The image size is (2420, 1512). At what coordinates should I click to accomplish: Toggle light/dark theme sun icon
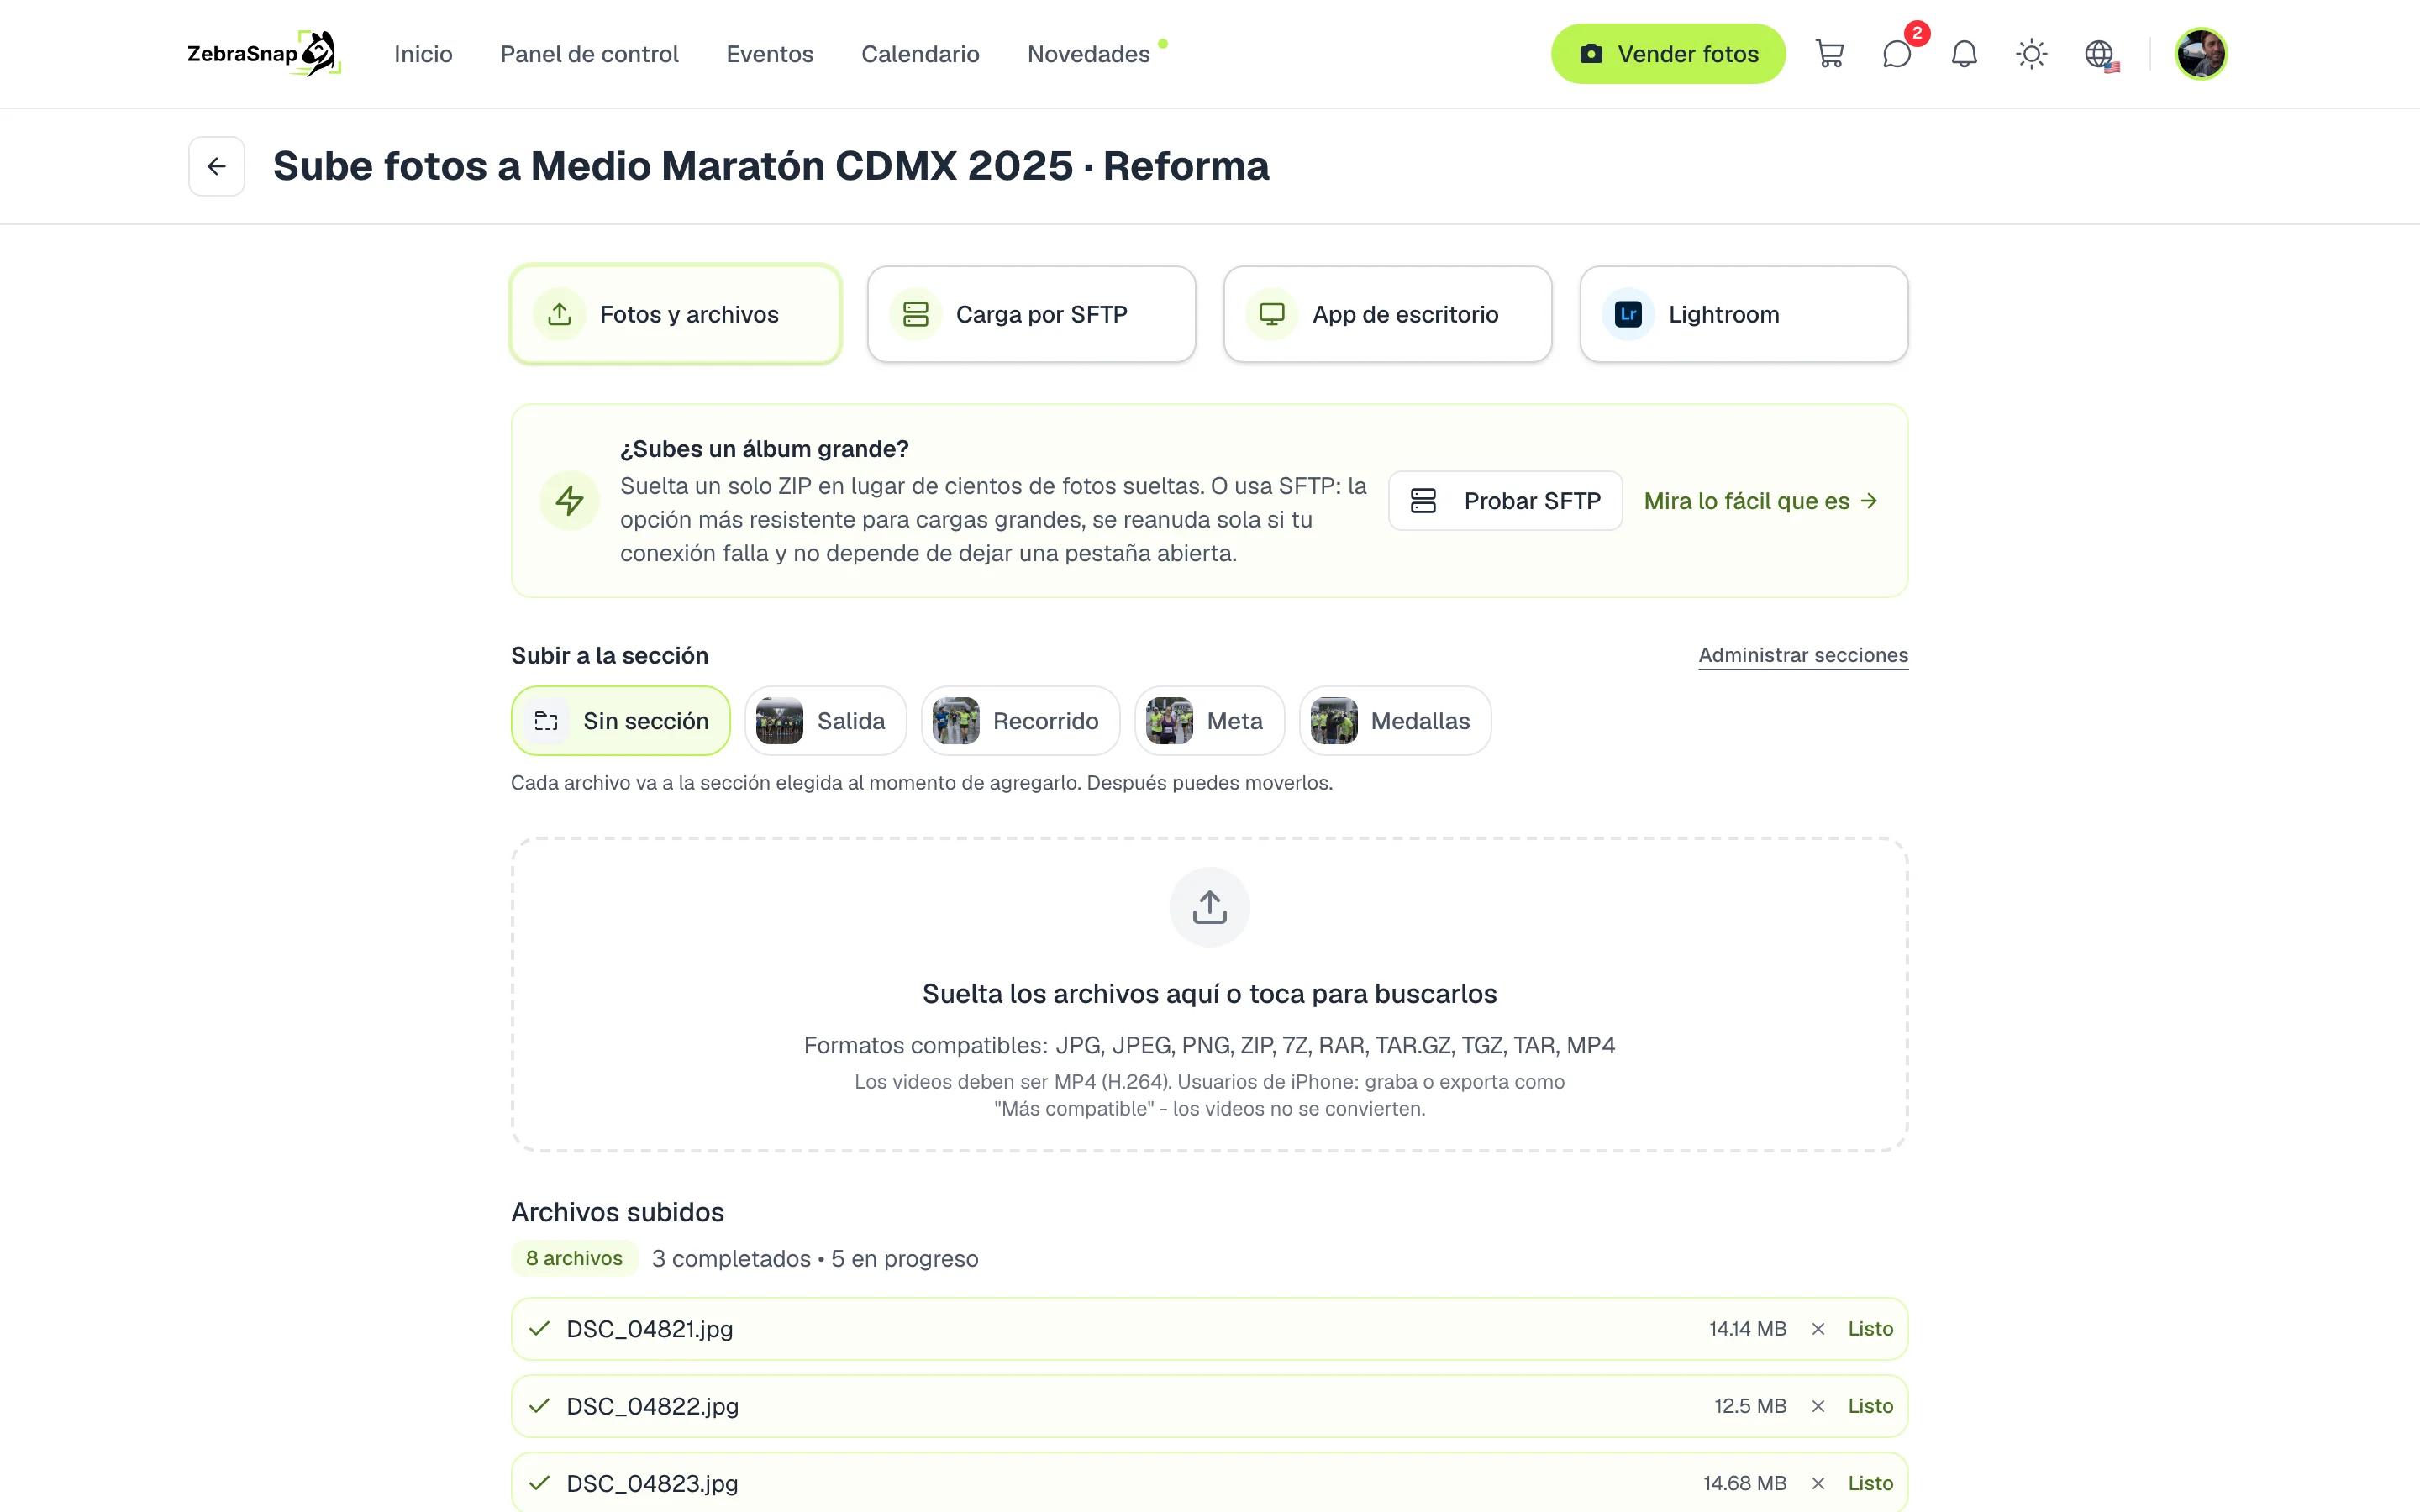coord(2031,54)
